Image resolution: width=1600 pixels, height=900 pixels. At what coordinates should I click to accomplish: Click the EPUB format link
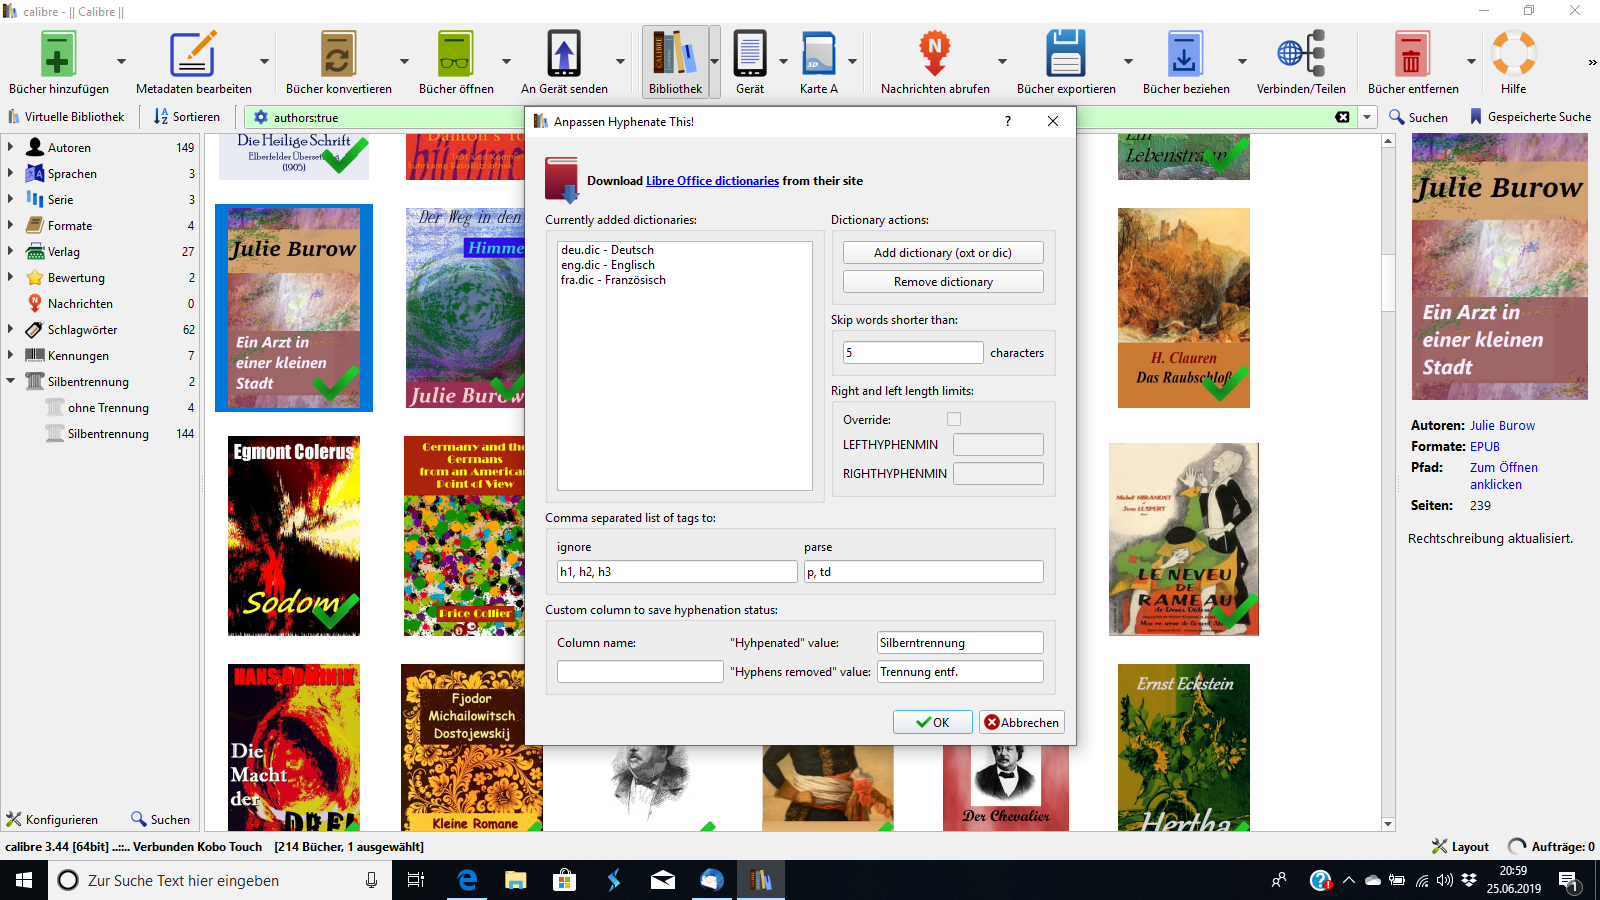click(x=1485, y=447)
